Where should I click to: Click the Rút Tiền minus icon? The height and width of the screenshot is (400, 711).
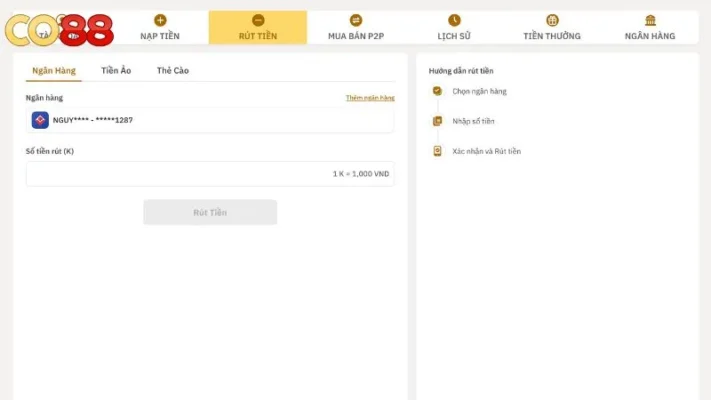258,20
